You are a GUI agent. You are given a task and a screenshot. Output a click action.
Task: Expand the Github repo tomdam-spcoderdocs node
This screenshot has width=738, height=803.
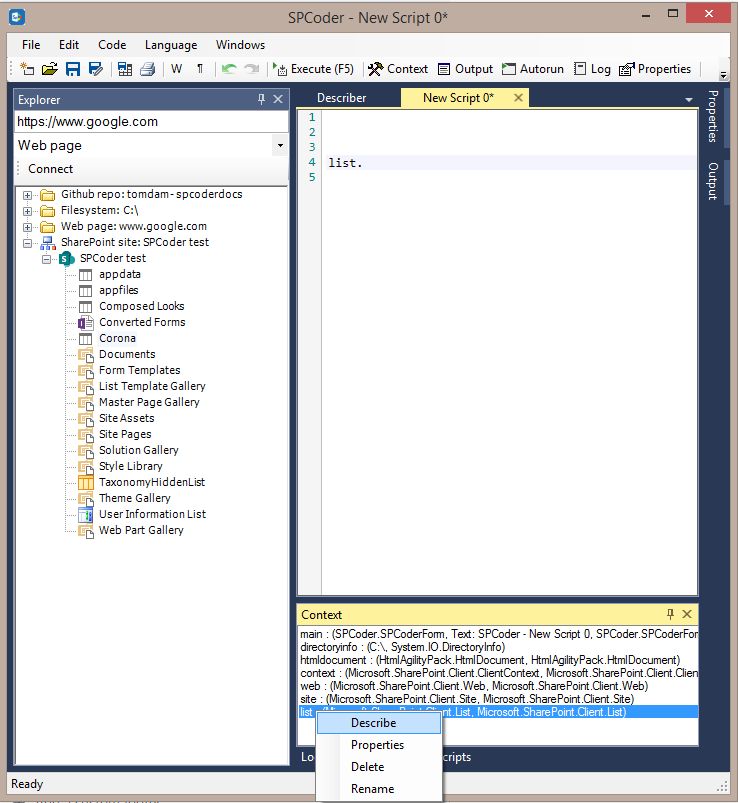point(27,195)
